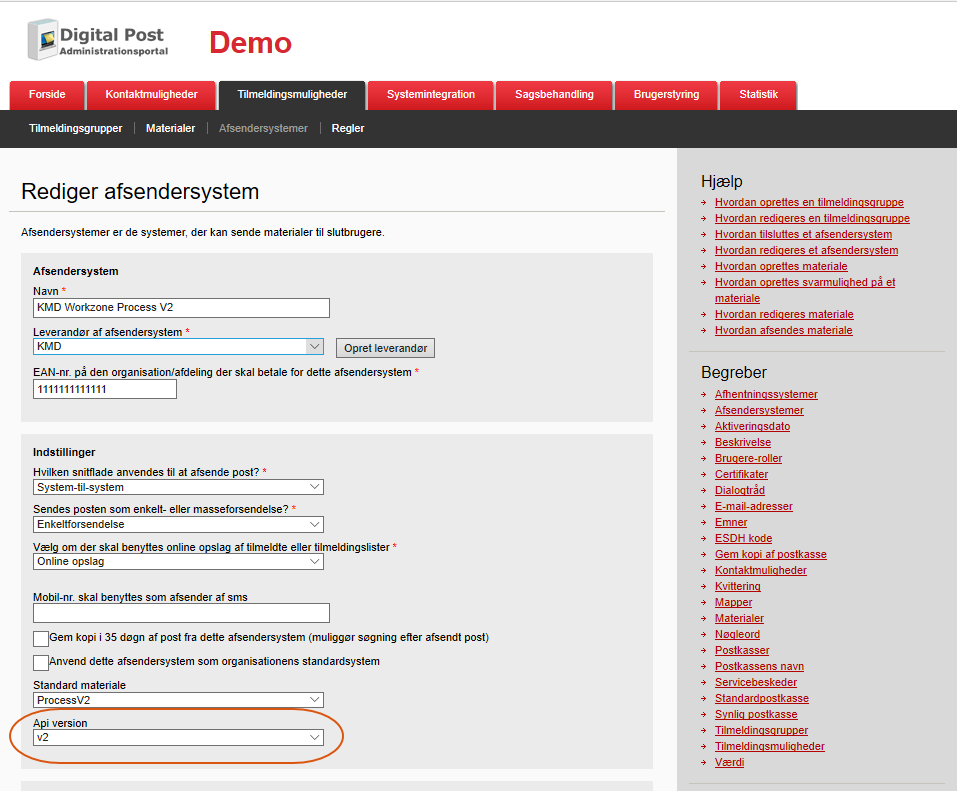Open link Hvordan redigeres et afsendersystem
957x791 pixels.
pos(806,250)
